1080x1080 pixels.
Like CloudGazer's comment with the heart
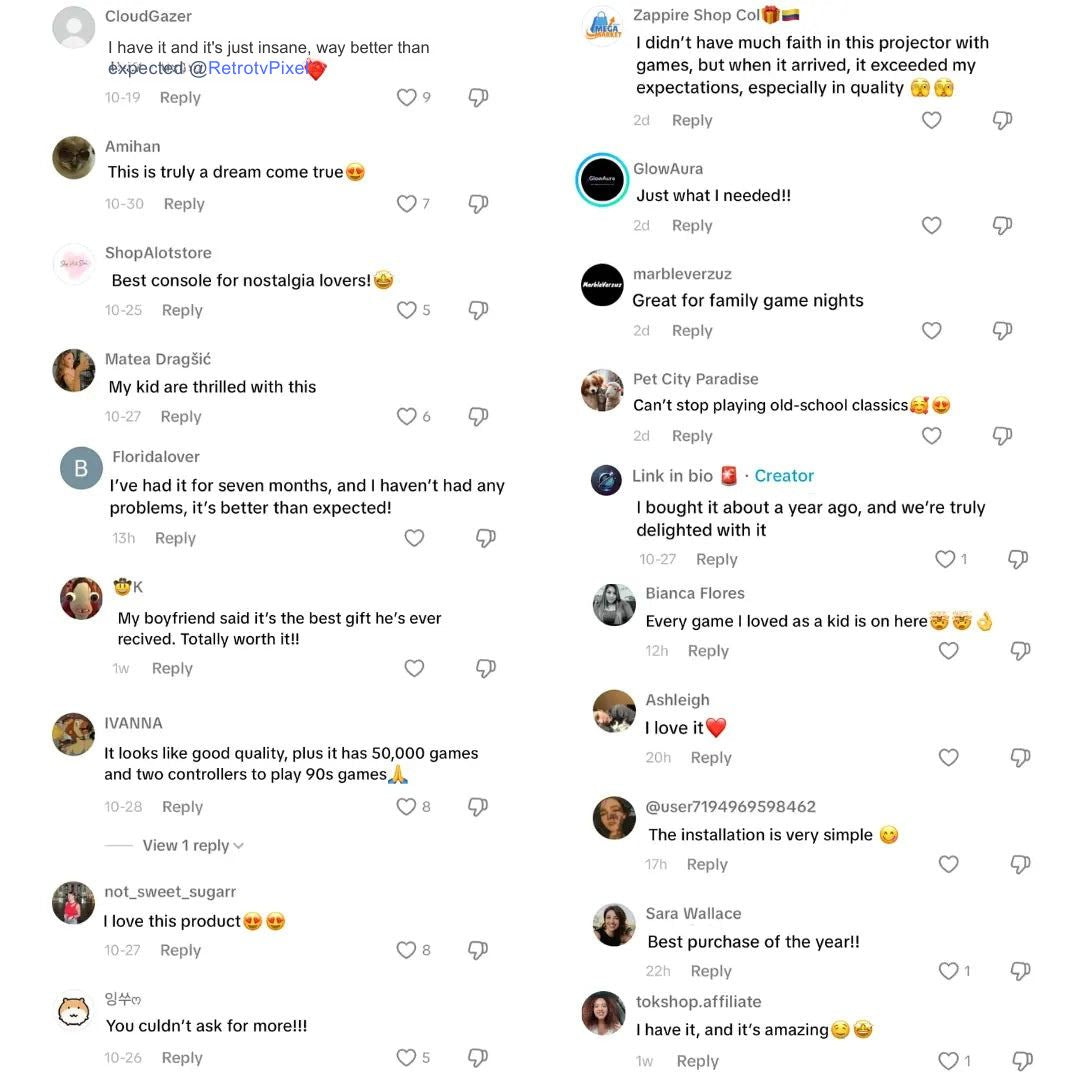click(406, 97)
